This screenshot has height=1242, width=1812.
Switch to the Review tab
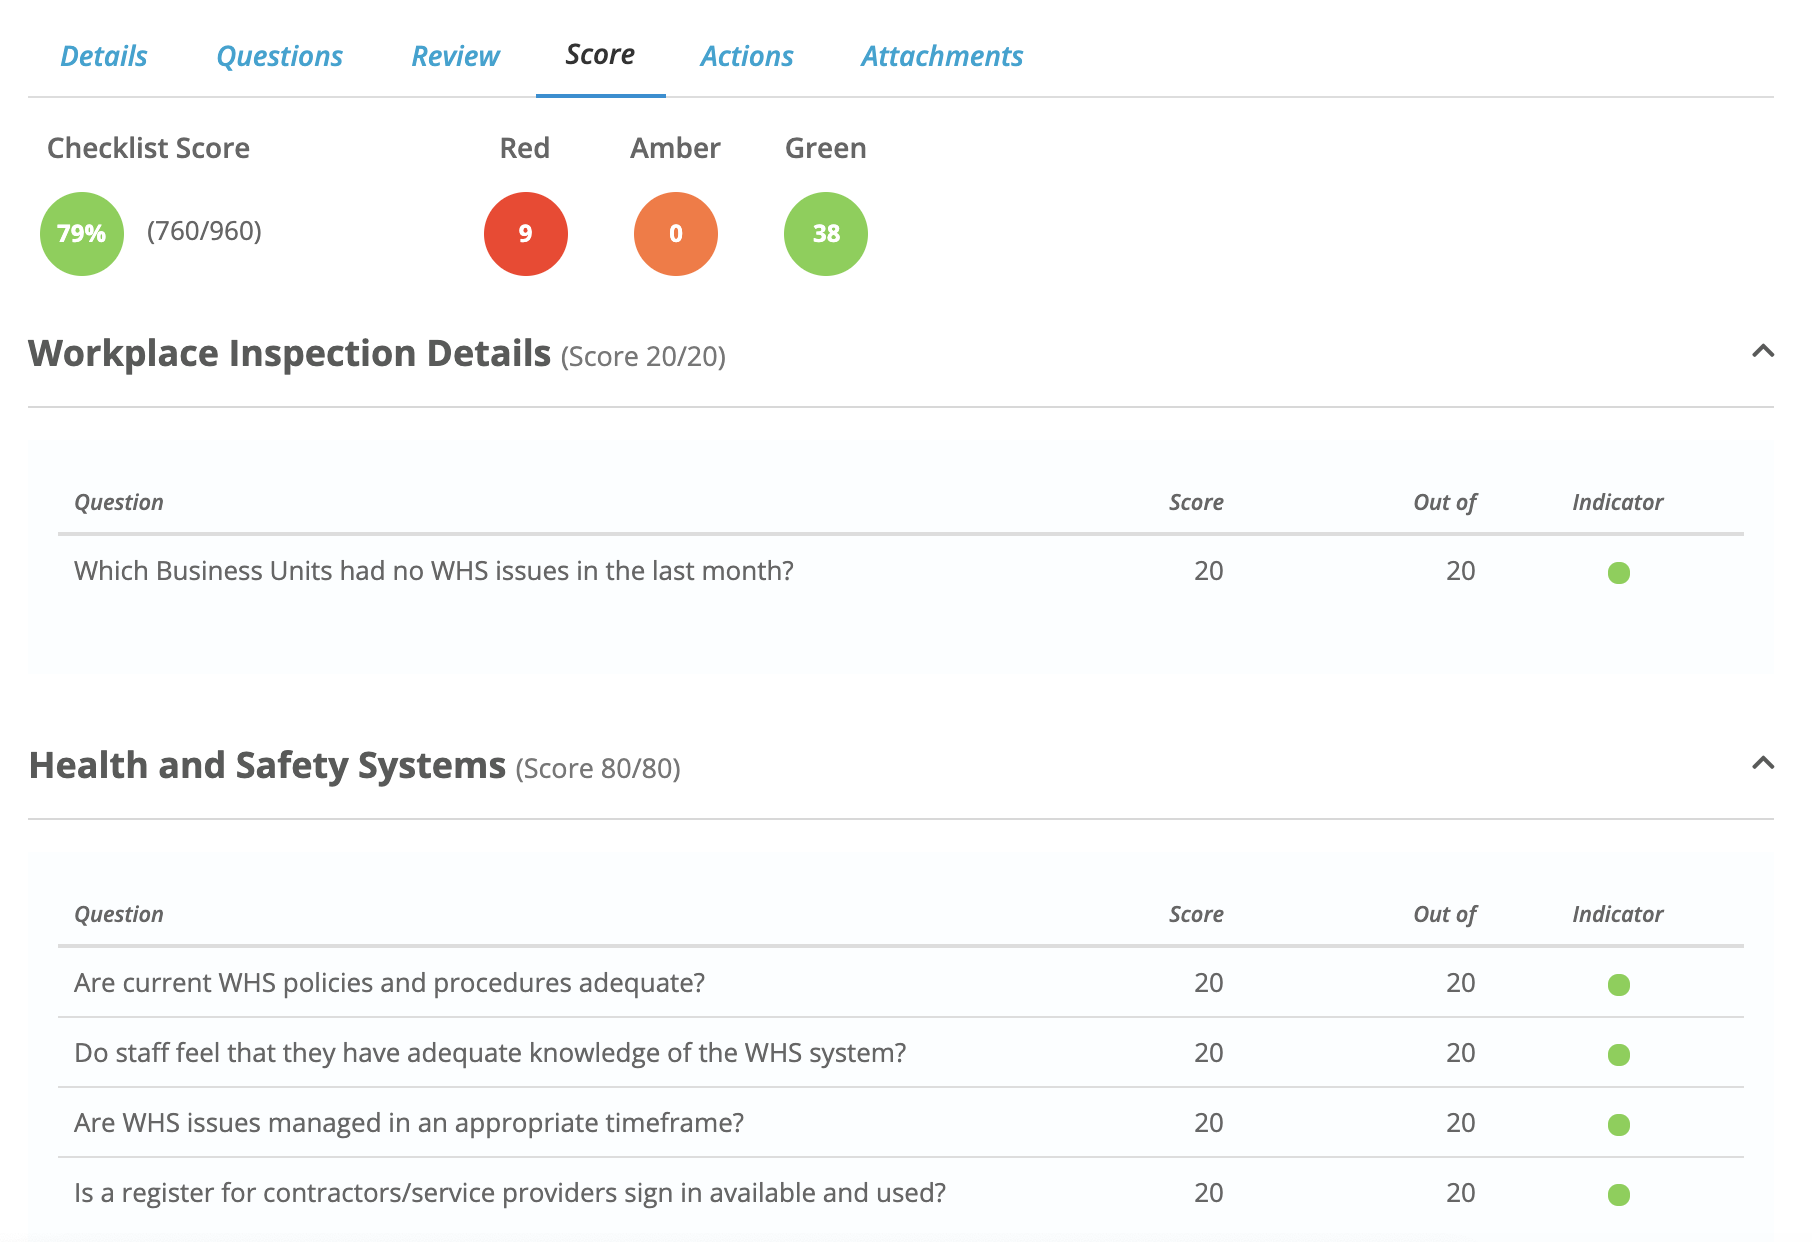455,56
